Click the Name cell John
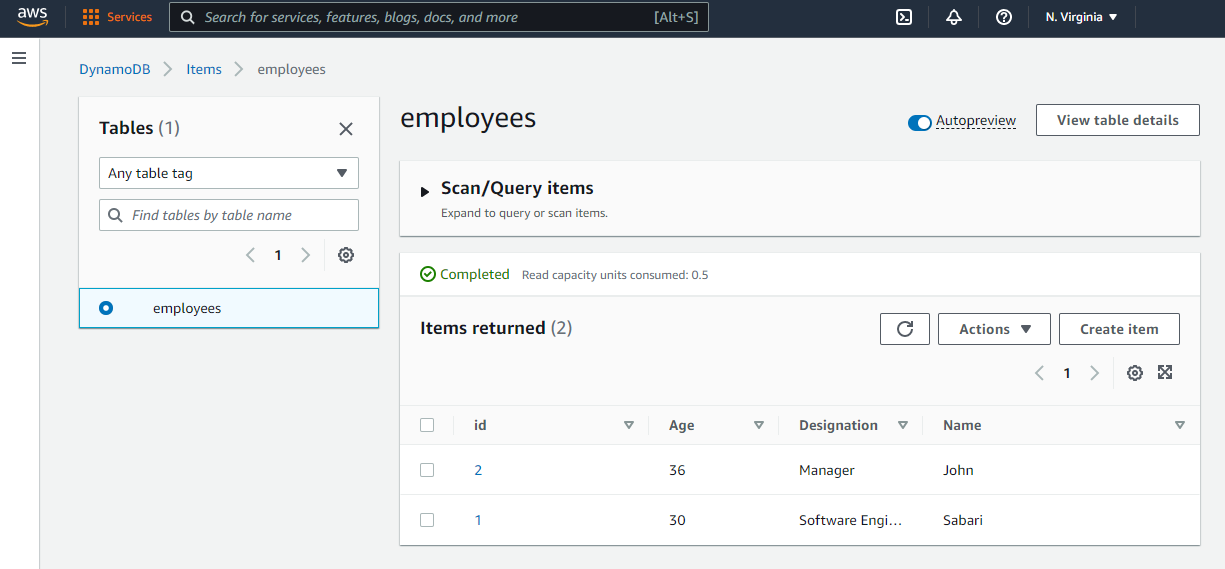 tap(958, 470)
